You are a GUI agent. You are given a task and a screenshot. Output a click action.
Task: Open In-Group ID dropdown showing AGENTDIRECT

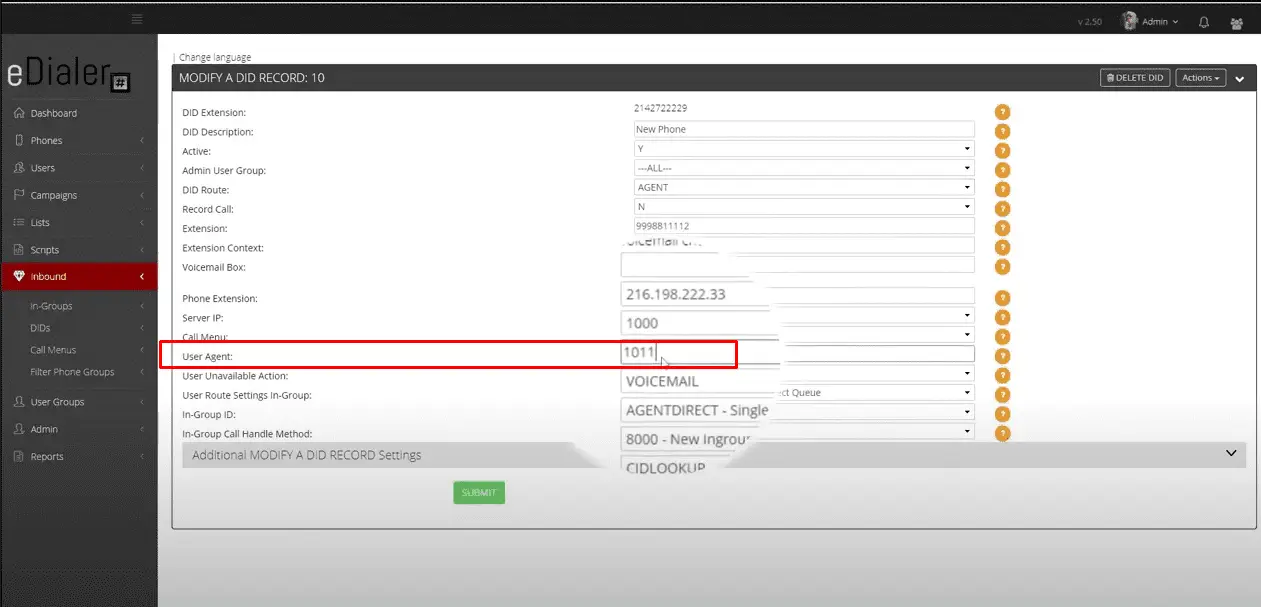tap(797, 412)
